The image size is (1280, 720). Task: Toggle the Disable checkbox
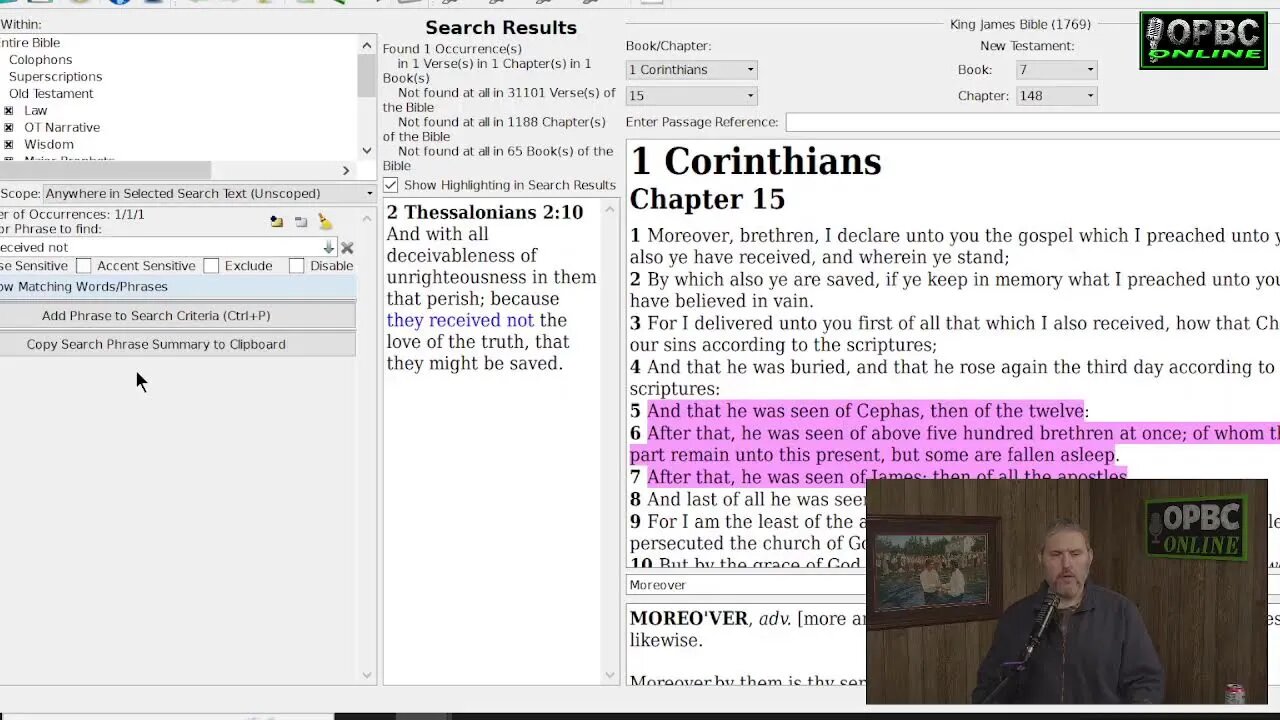pyautogui.click(x=296, y=266)
